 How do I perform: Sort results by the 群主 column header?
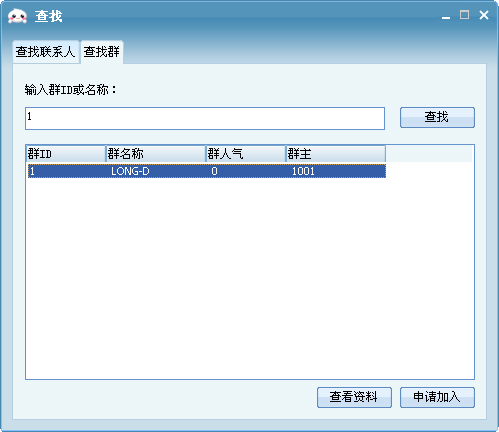336,154
